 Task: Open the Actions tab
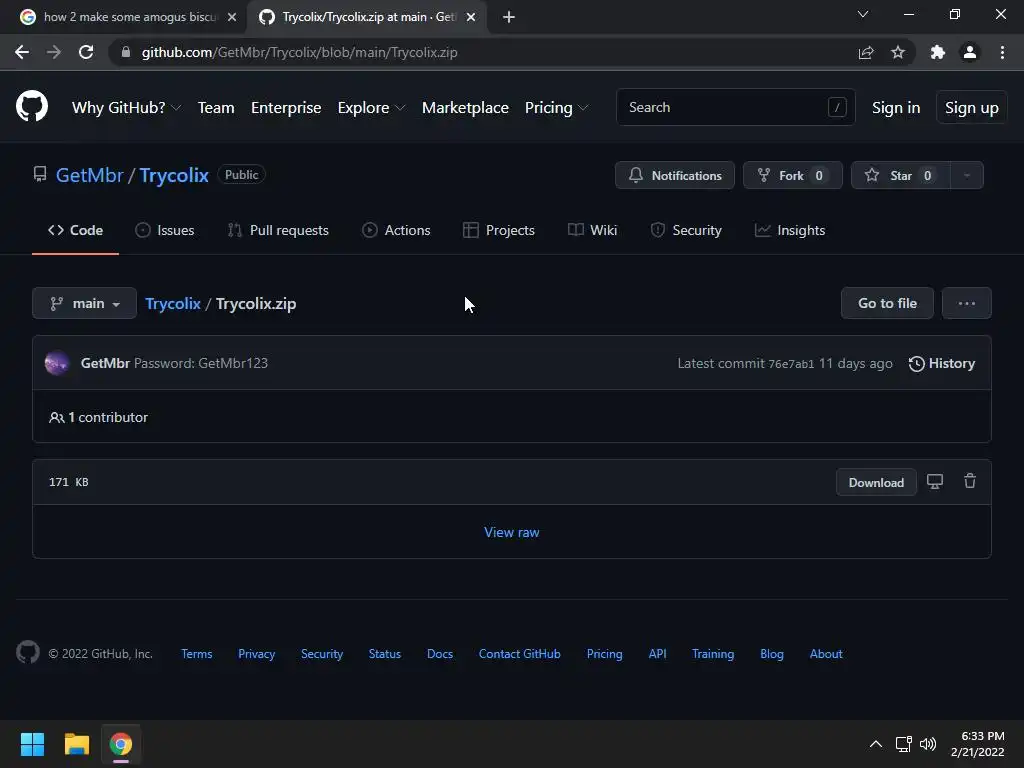[396, 230]
